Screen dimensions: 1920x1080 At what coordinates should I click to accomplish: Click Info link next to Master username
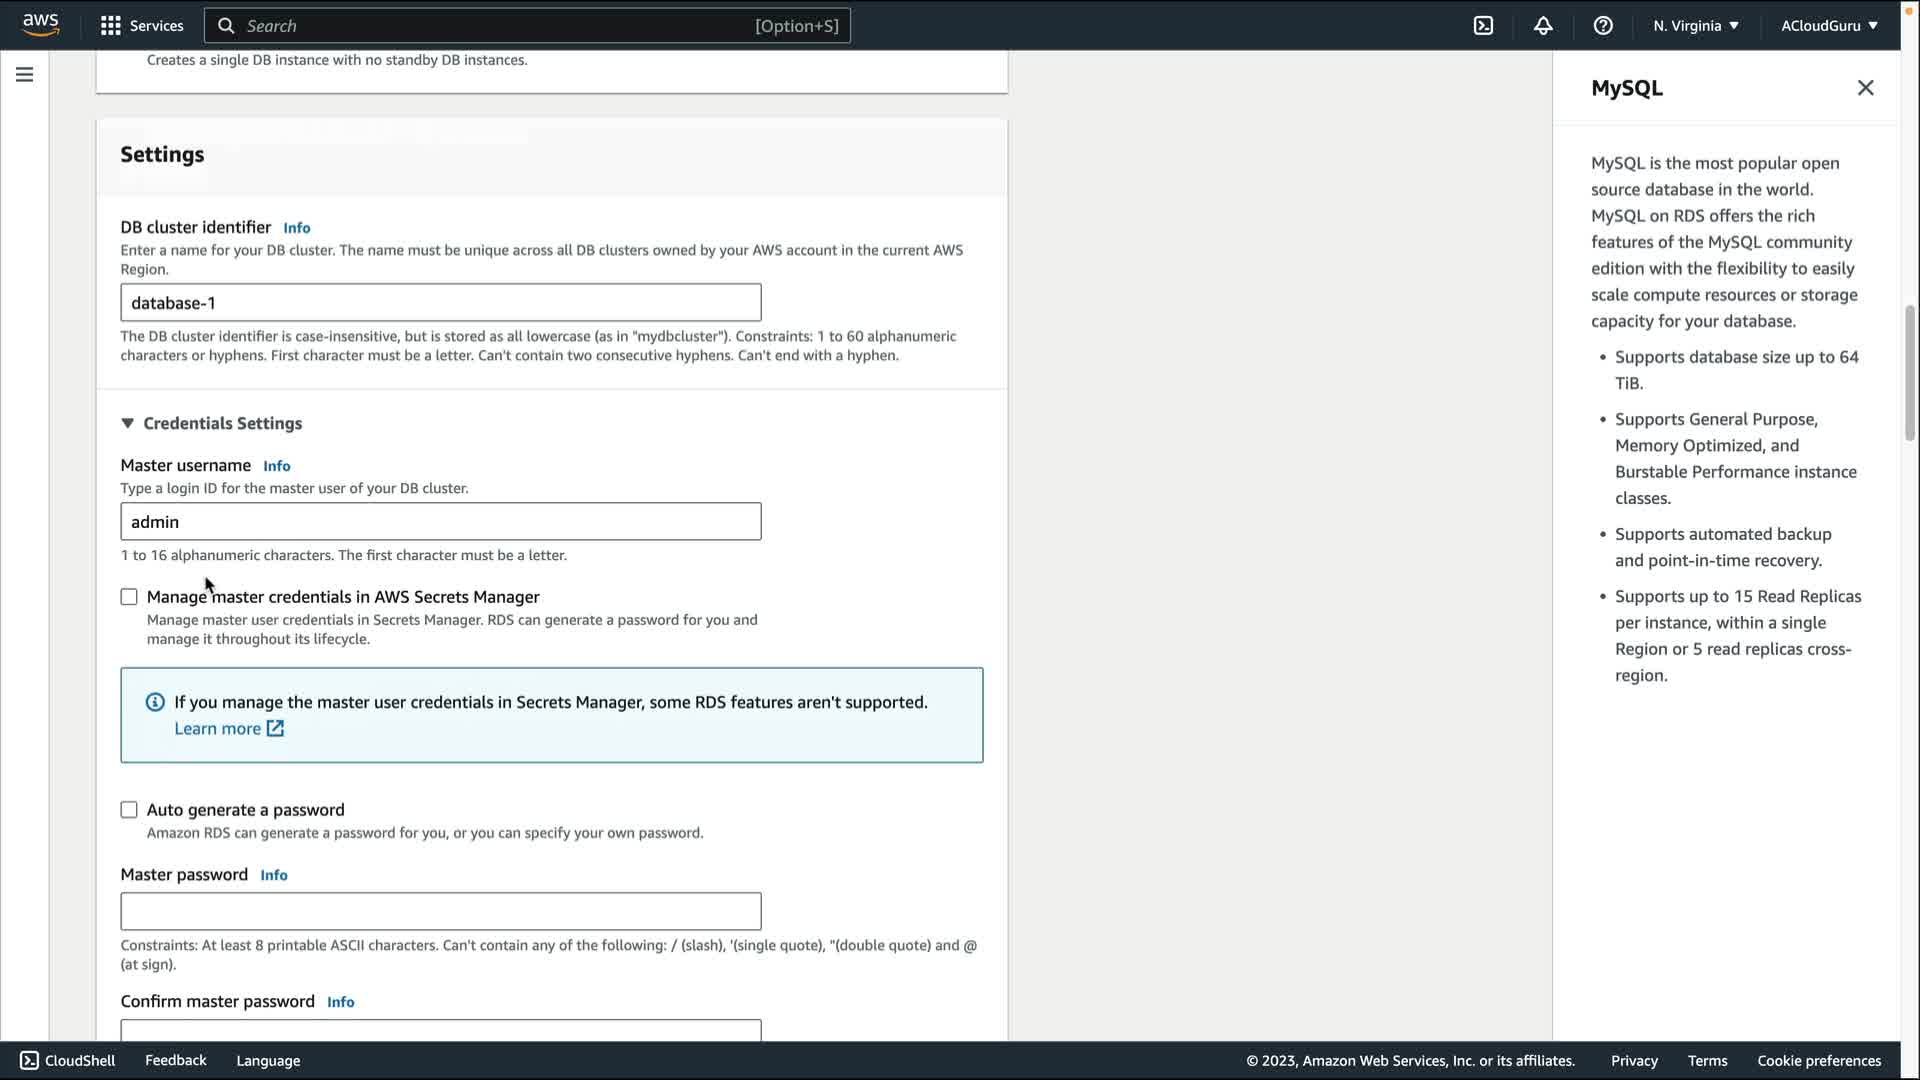coord(276,466)
